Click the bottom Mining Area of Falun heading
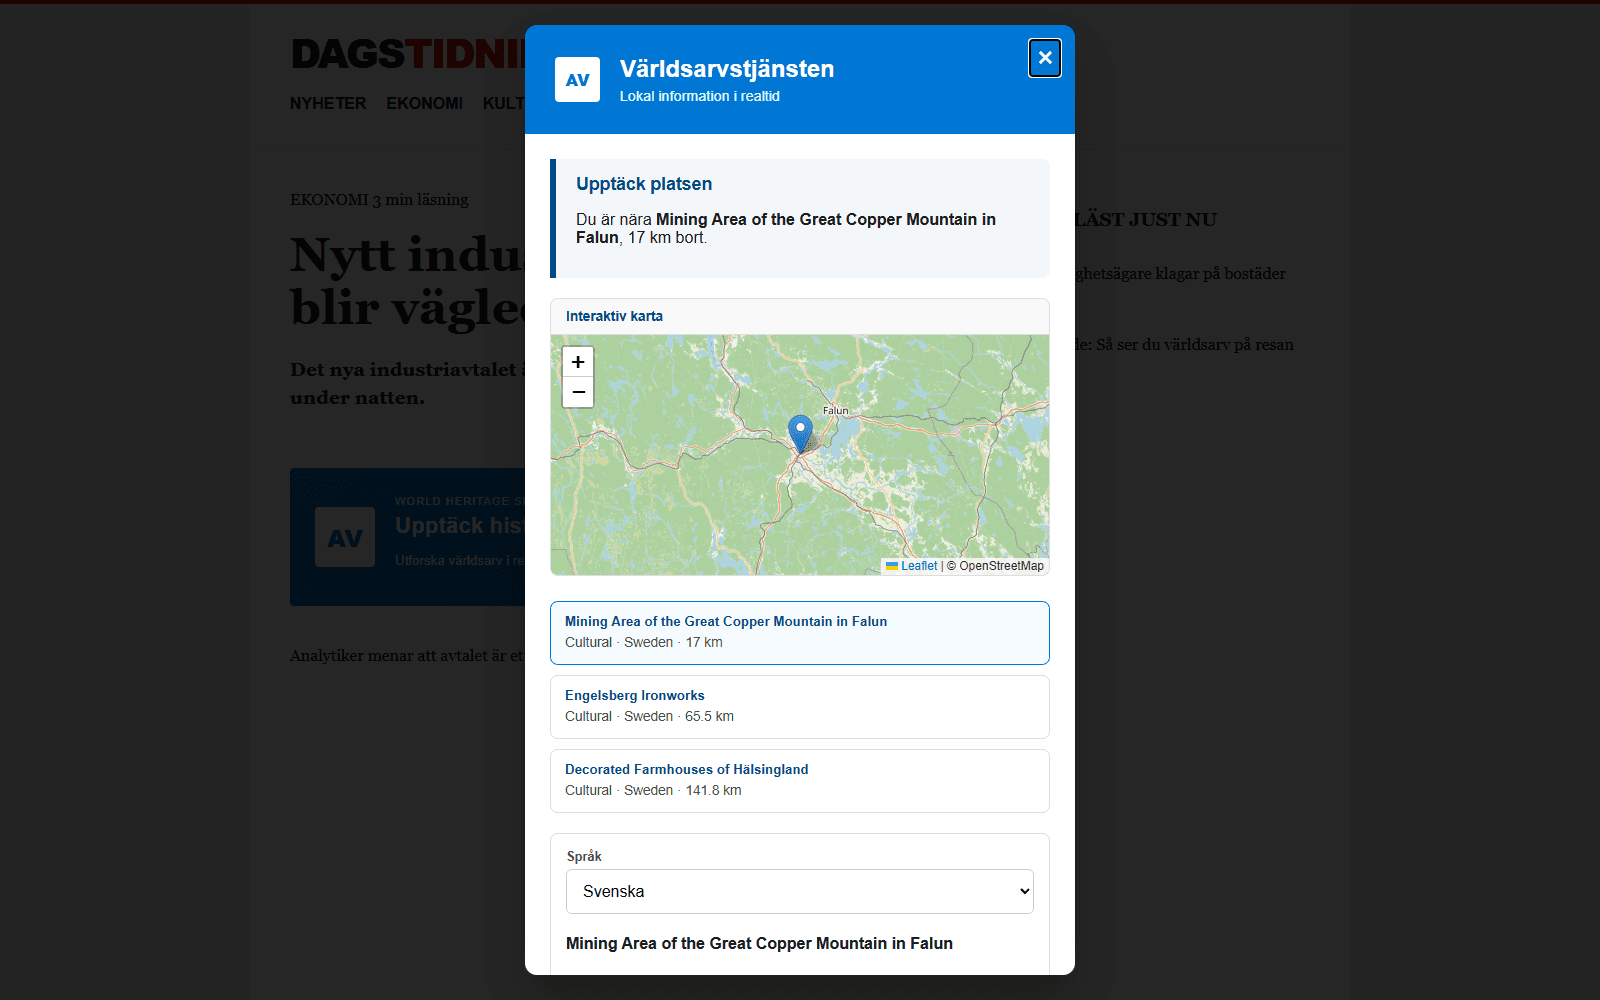Viewport: 1600px width, 1000px height. 759,944
